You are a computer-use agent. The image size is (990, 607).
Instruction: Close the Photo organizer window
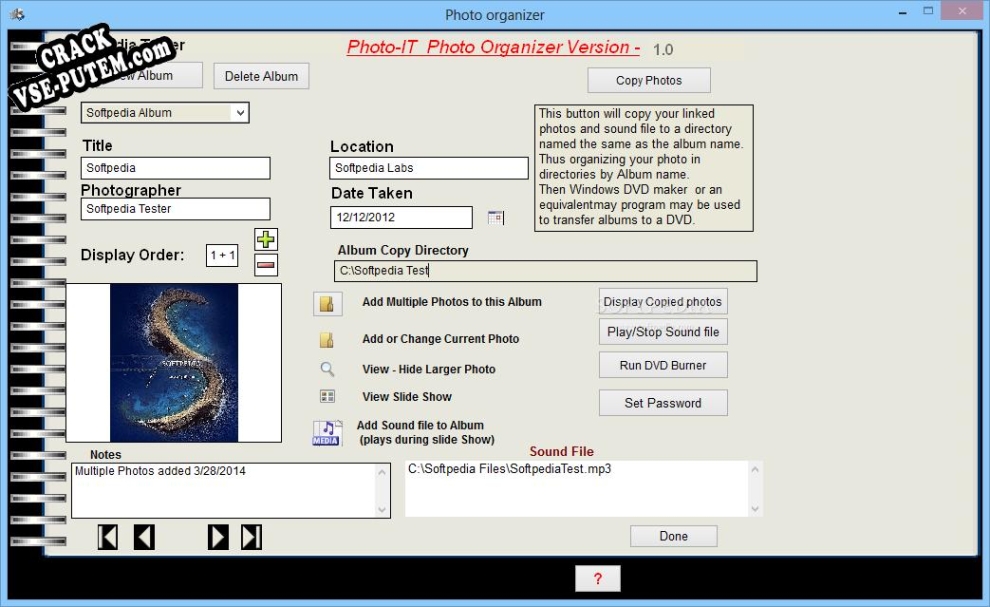(962, 11)
